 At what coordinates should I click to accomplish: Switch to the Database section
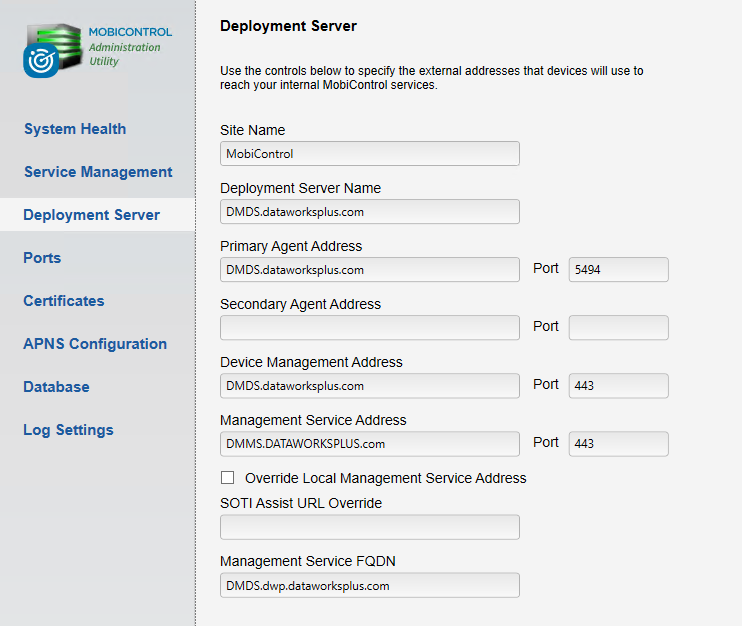click(56, 387)
